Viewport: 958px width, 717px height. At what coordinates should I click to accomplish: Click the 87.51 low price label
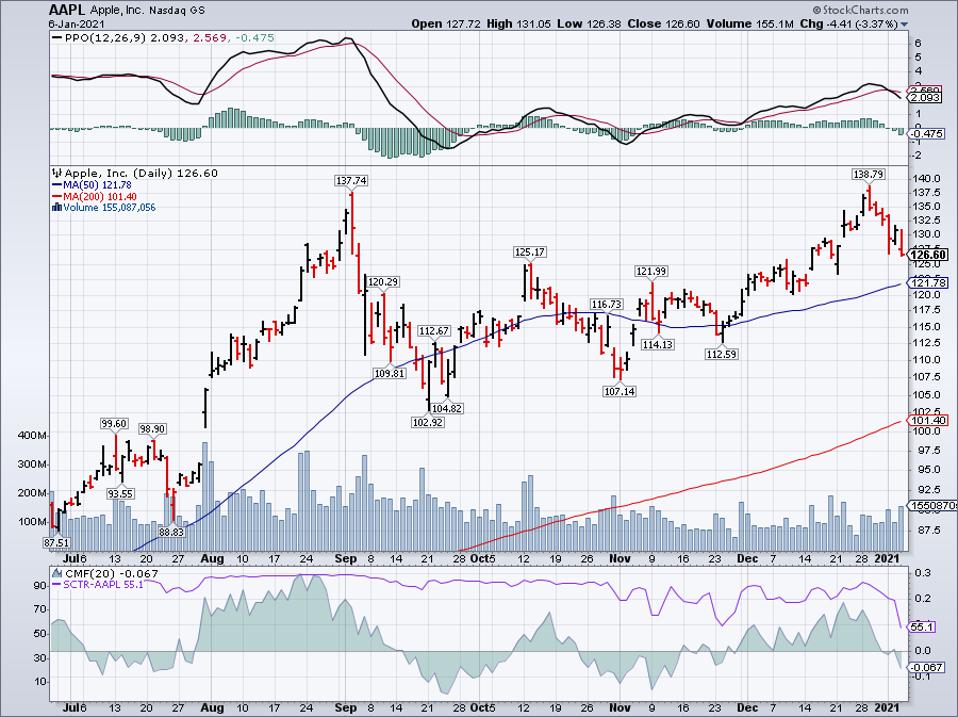click(x=57, y=542)
